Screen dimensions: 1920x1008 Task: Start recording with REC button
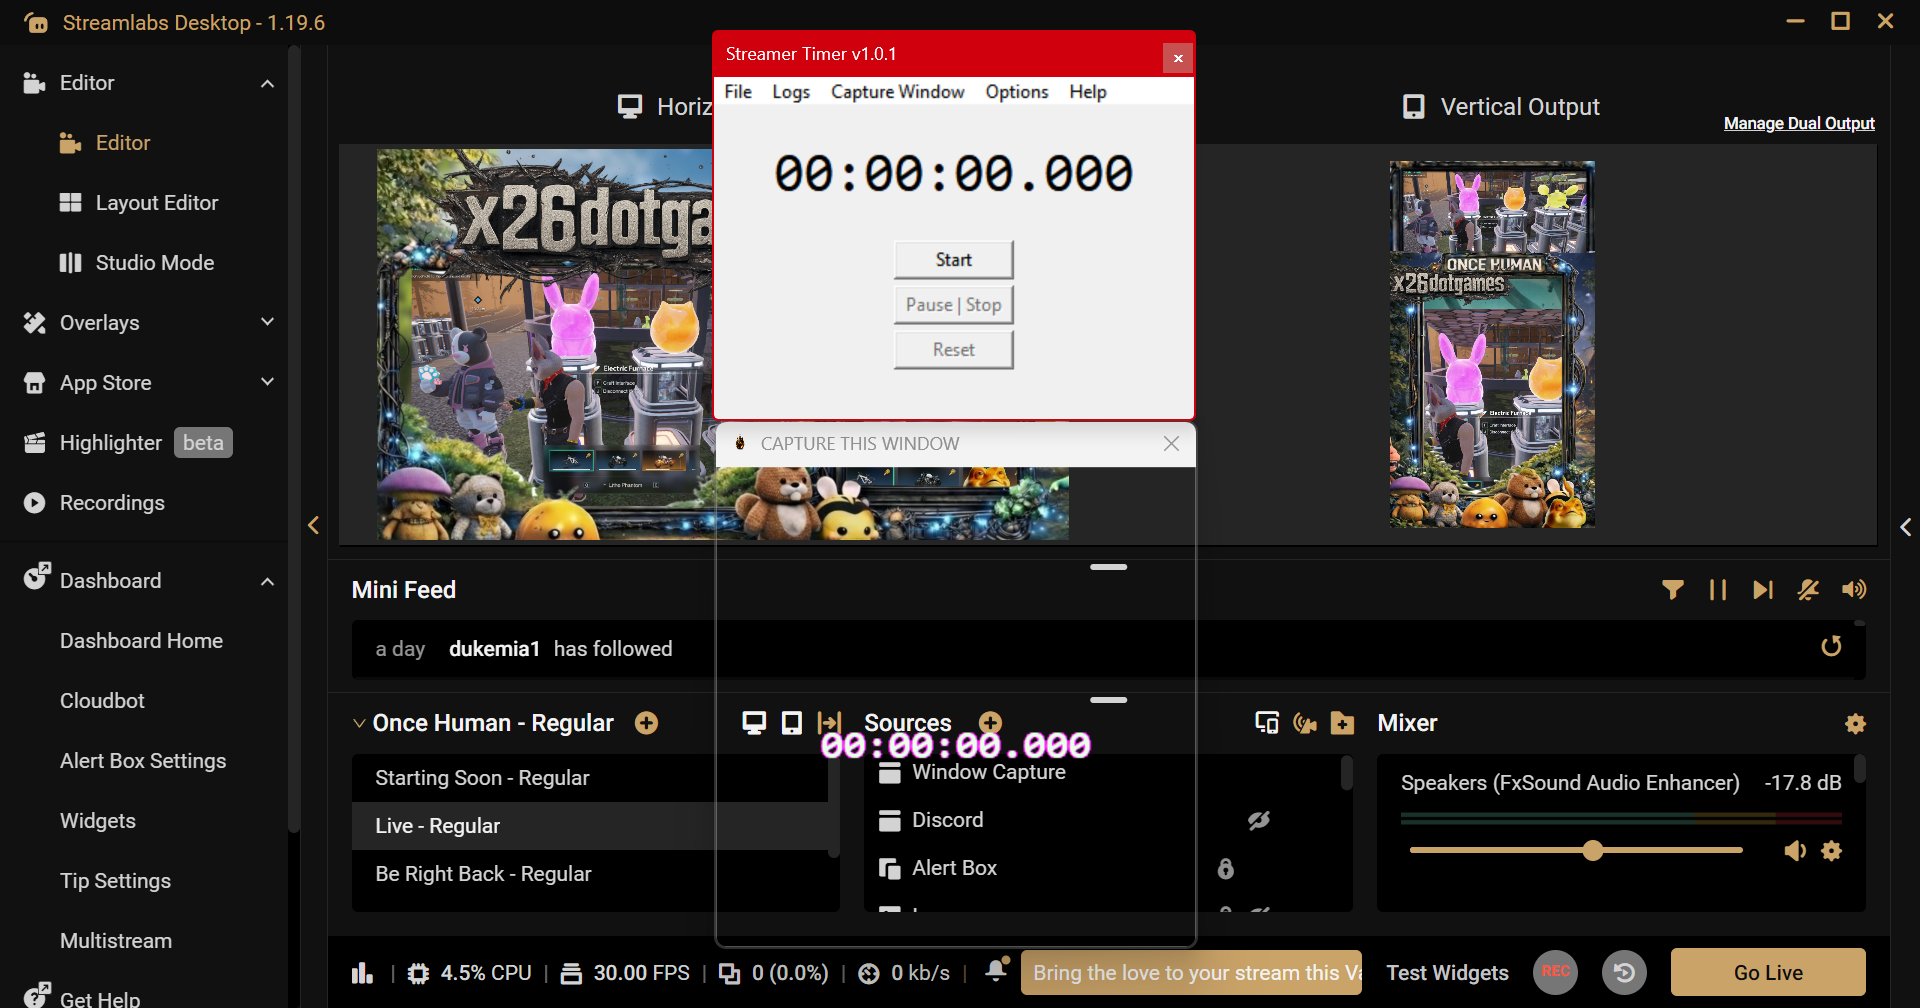[1555, 972]
